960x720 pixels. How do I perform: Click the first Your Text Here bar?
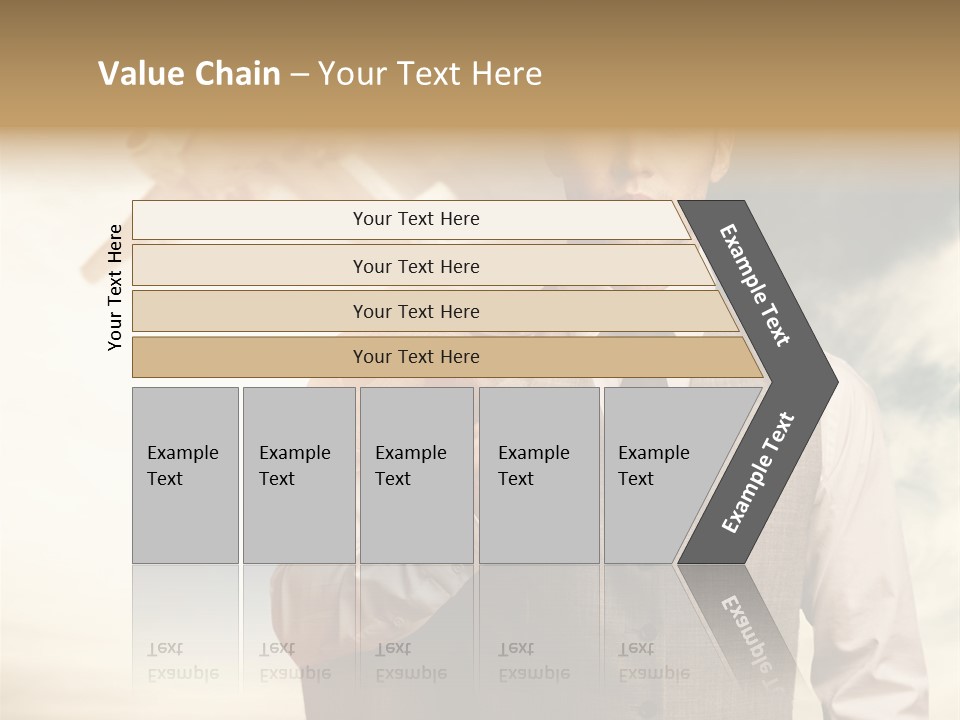[x=411, y=220]
